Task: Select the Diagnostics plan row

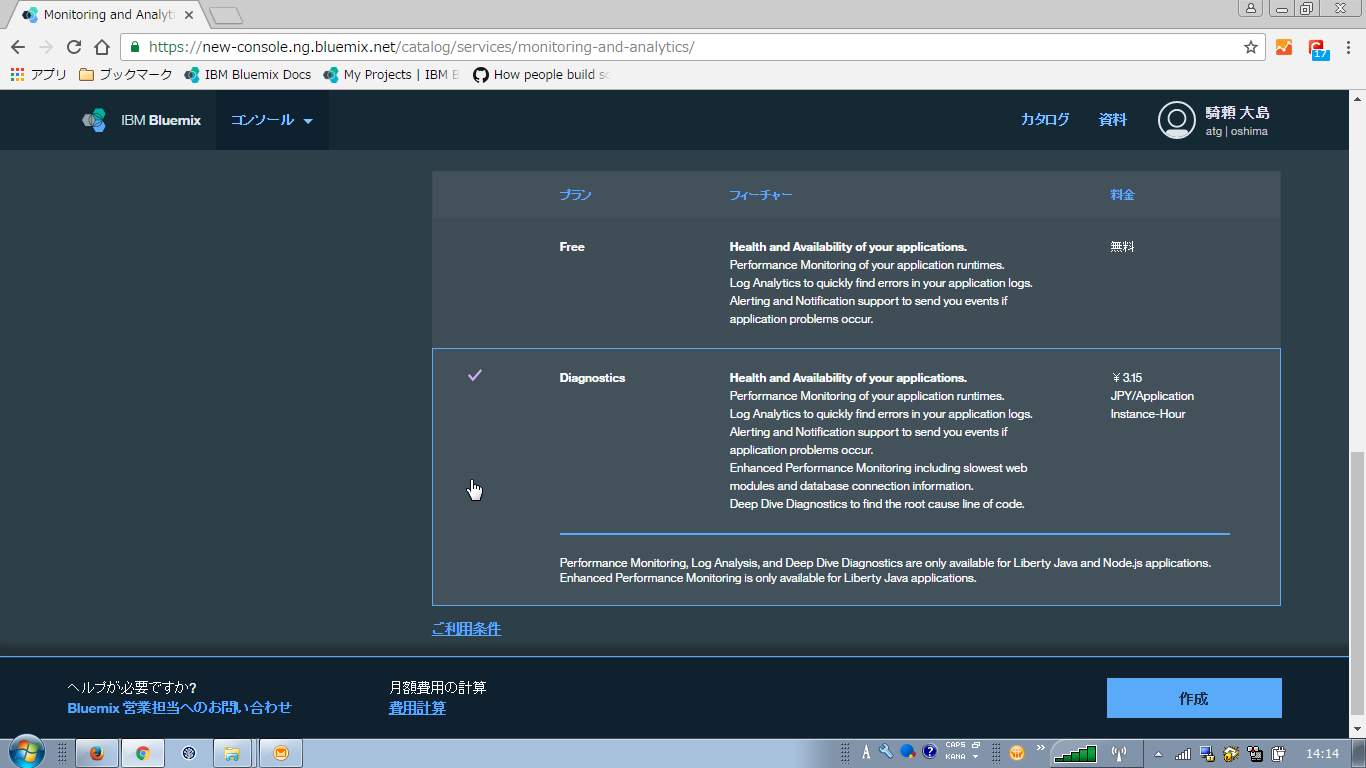Action: point(856,477)
